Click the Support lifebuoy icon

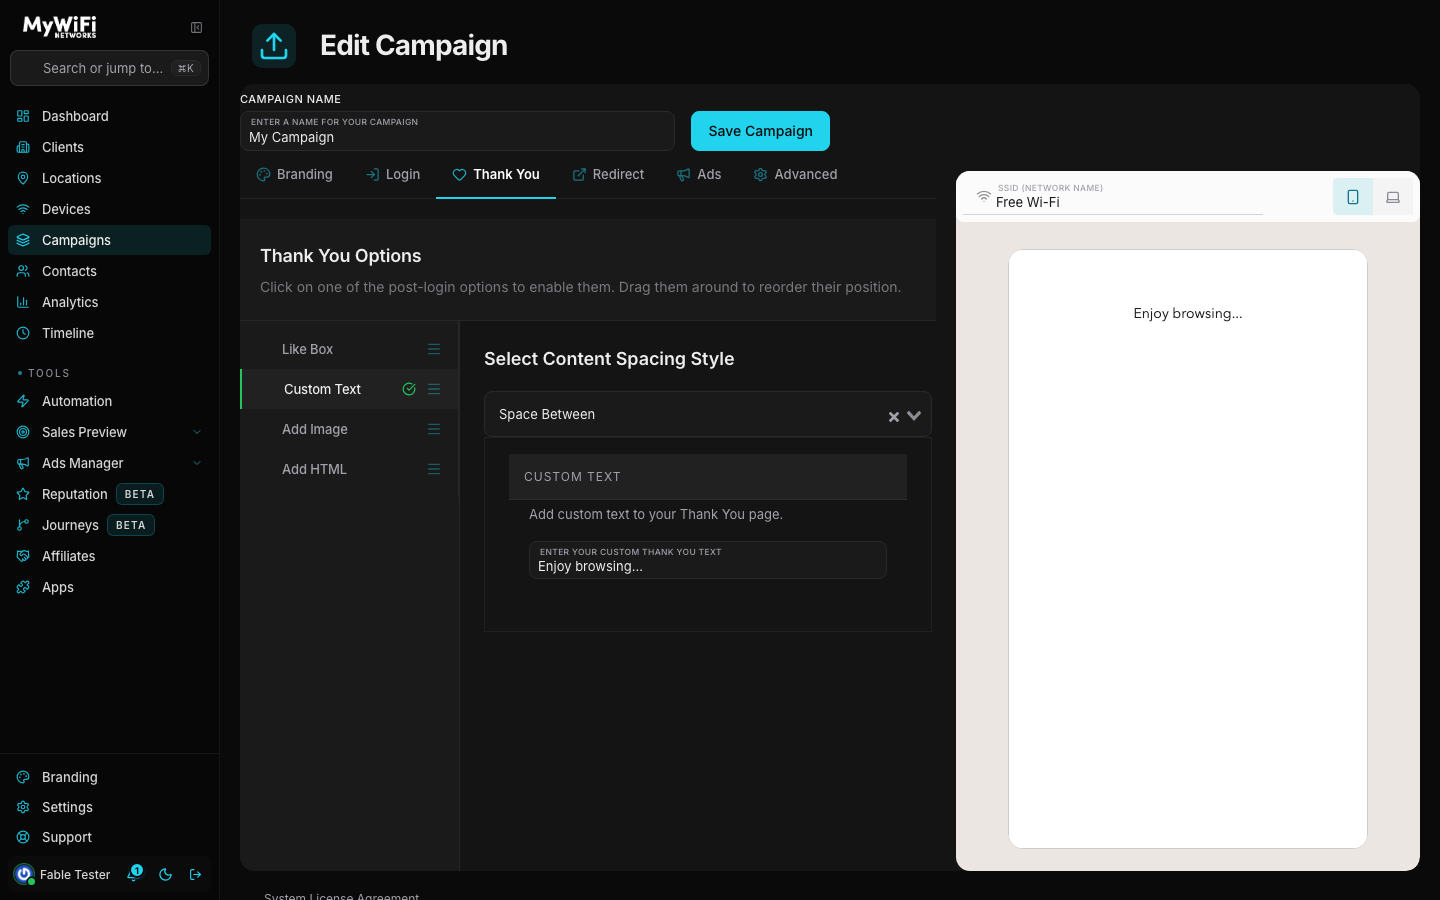point(23,837)
